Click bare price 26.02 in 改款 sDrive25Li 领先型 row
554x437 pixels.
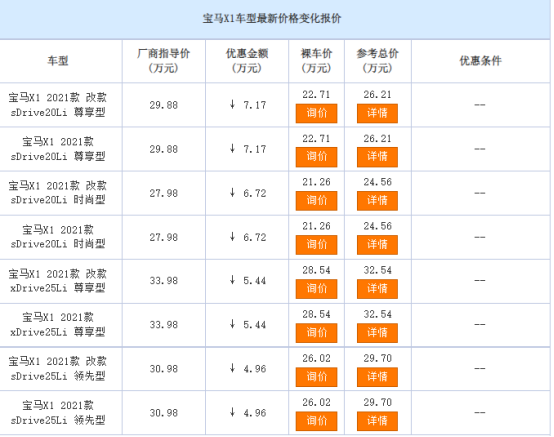[x=316, y=359]
